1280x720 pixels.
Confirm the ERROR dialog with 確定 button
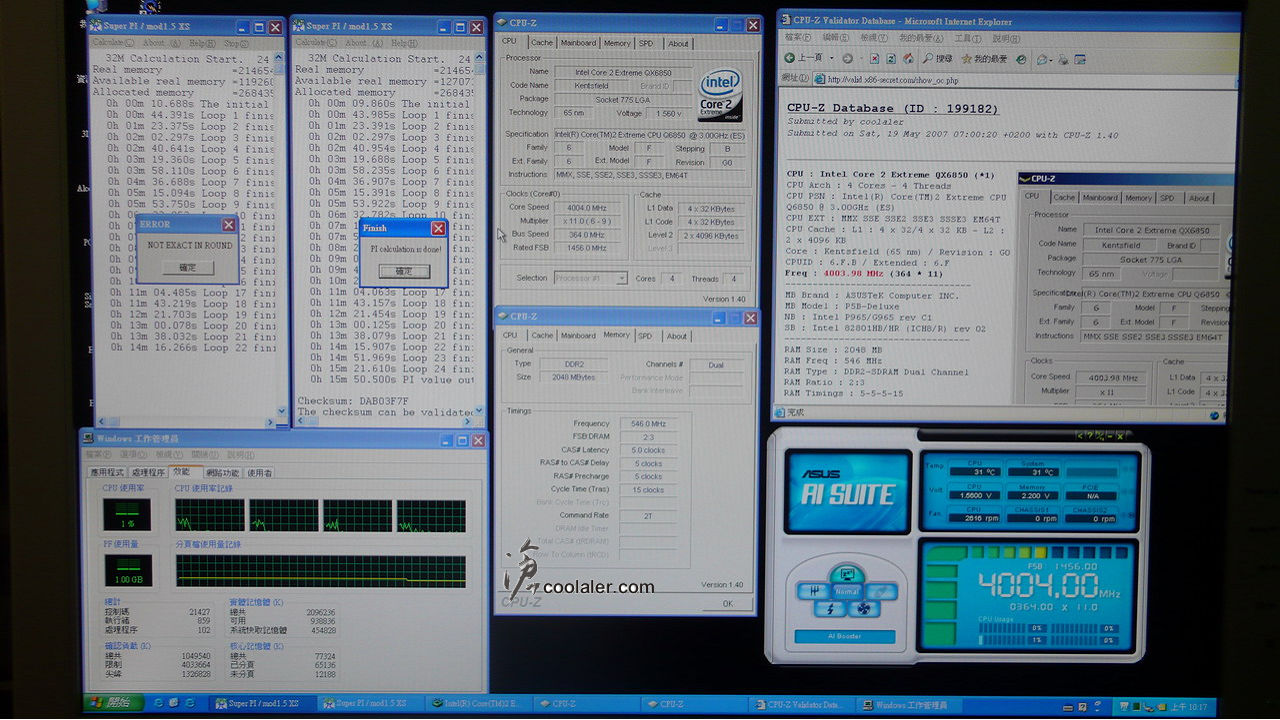187,267
